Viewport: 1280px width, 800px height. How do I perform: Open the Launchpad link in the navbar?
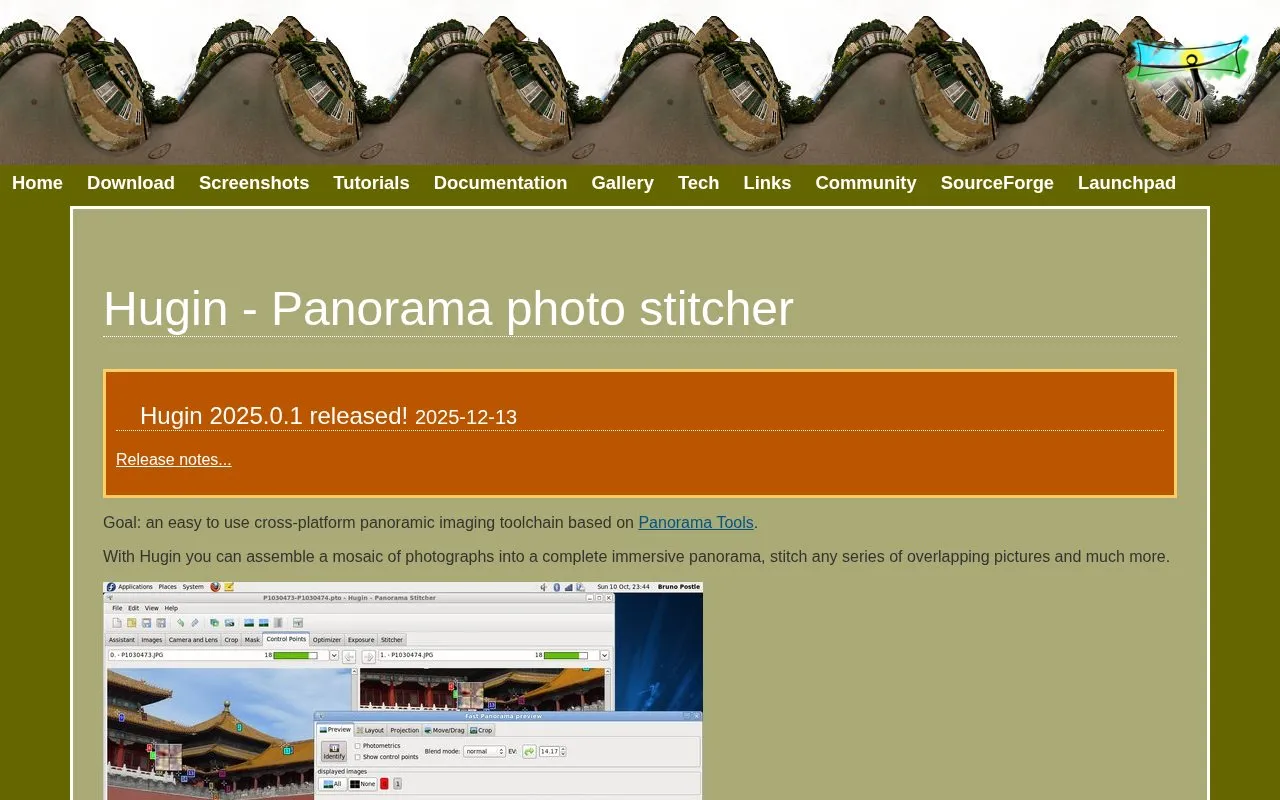(x=1127, y=183)
